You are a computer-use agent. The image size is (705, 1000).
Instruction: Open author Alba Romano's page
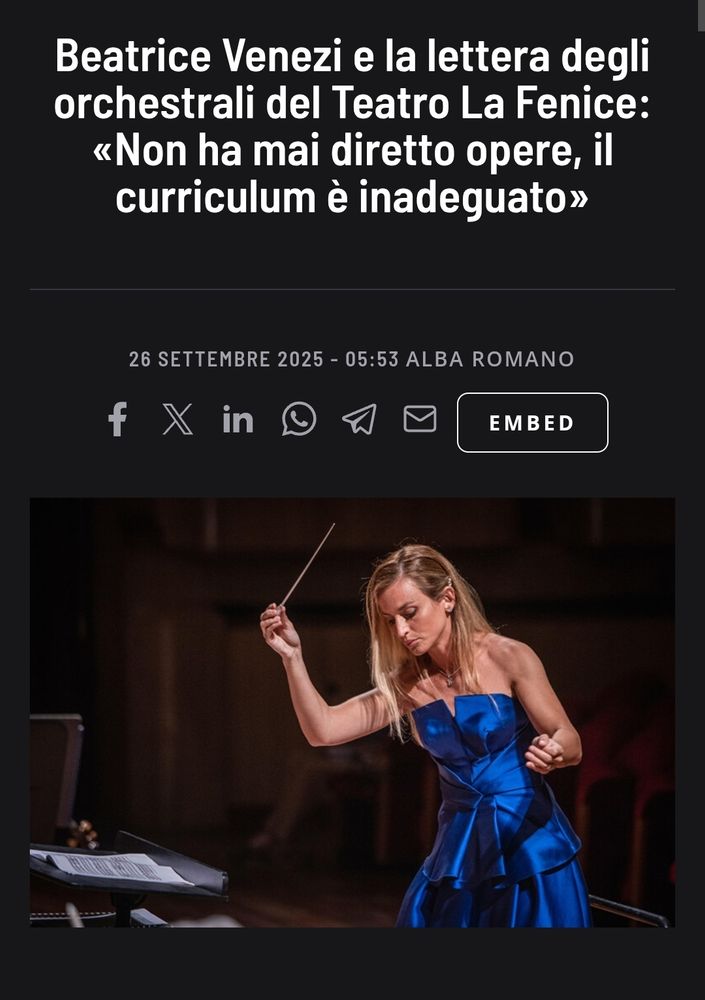click(x=490, y=359)
